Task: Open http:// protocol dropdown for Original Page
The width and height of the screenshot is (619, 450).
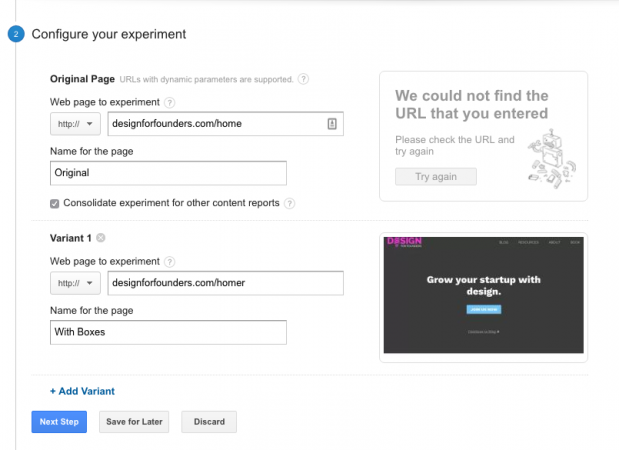Action: (75, 124)
